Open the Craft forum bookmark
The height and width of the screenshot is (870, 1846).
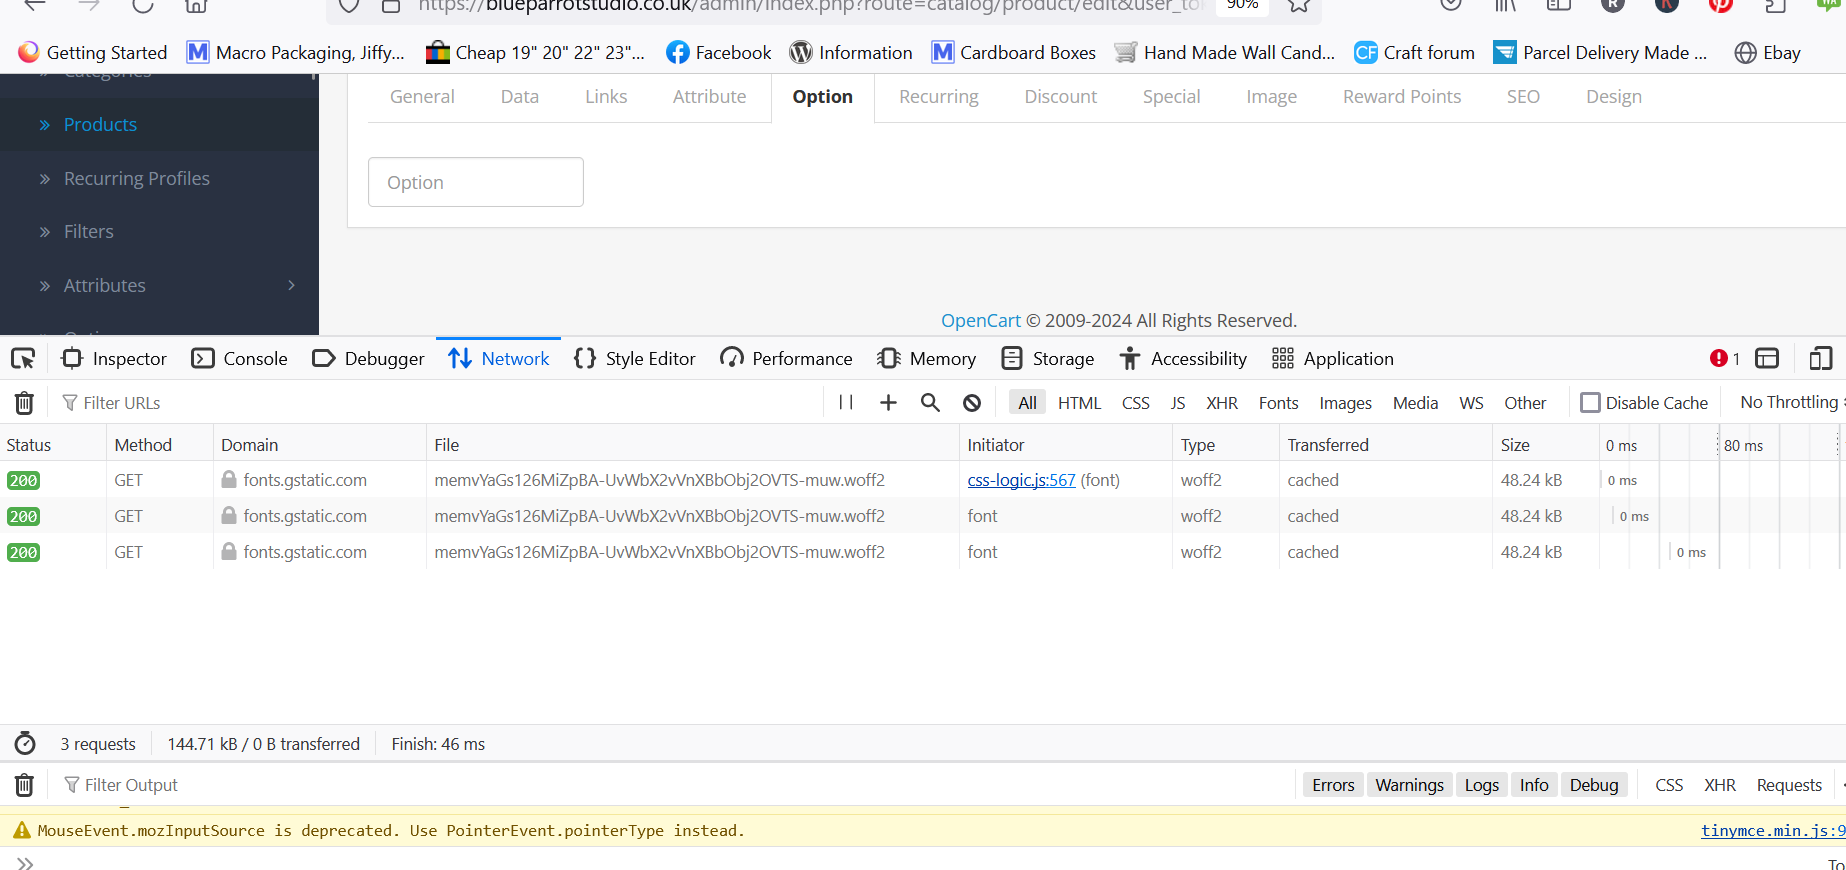(x=1414, y=52)
